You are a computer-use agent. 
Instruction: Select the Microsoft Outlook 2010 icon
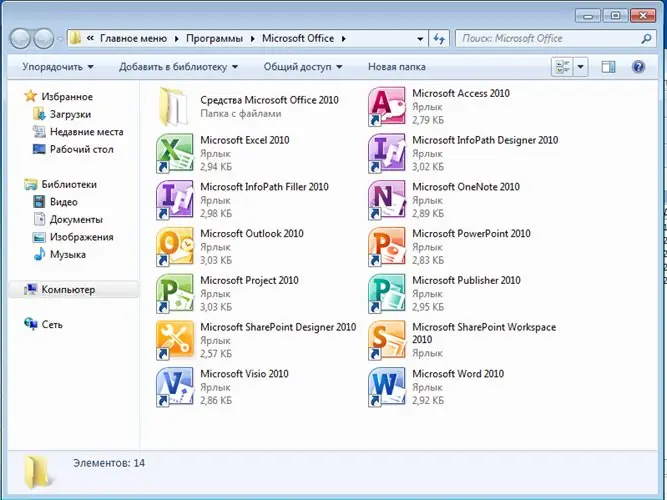pyautogui.click(x=175, y=247)
